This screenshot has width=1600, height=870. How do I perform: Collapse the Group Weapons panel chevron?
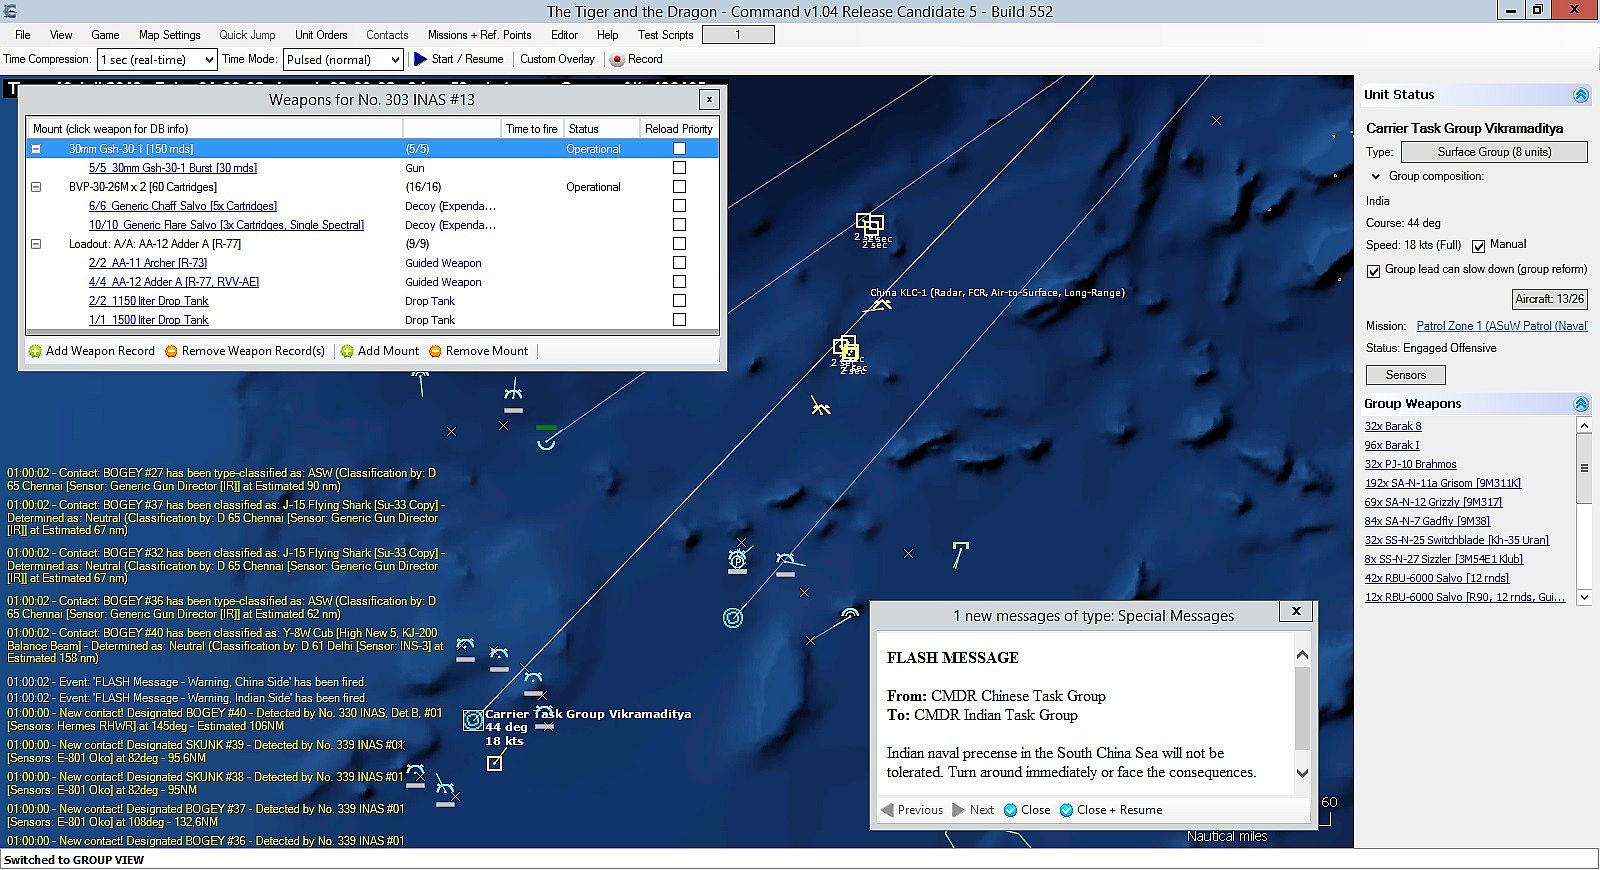coord(1581,404)
